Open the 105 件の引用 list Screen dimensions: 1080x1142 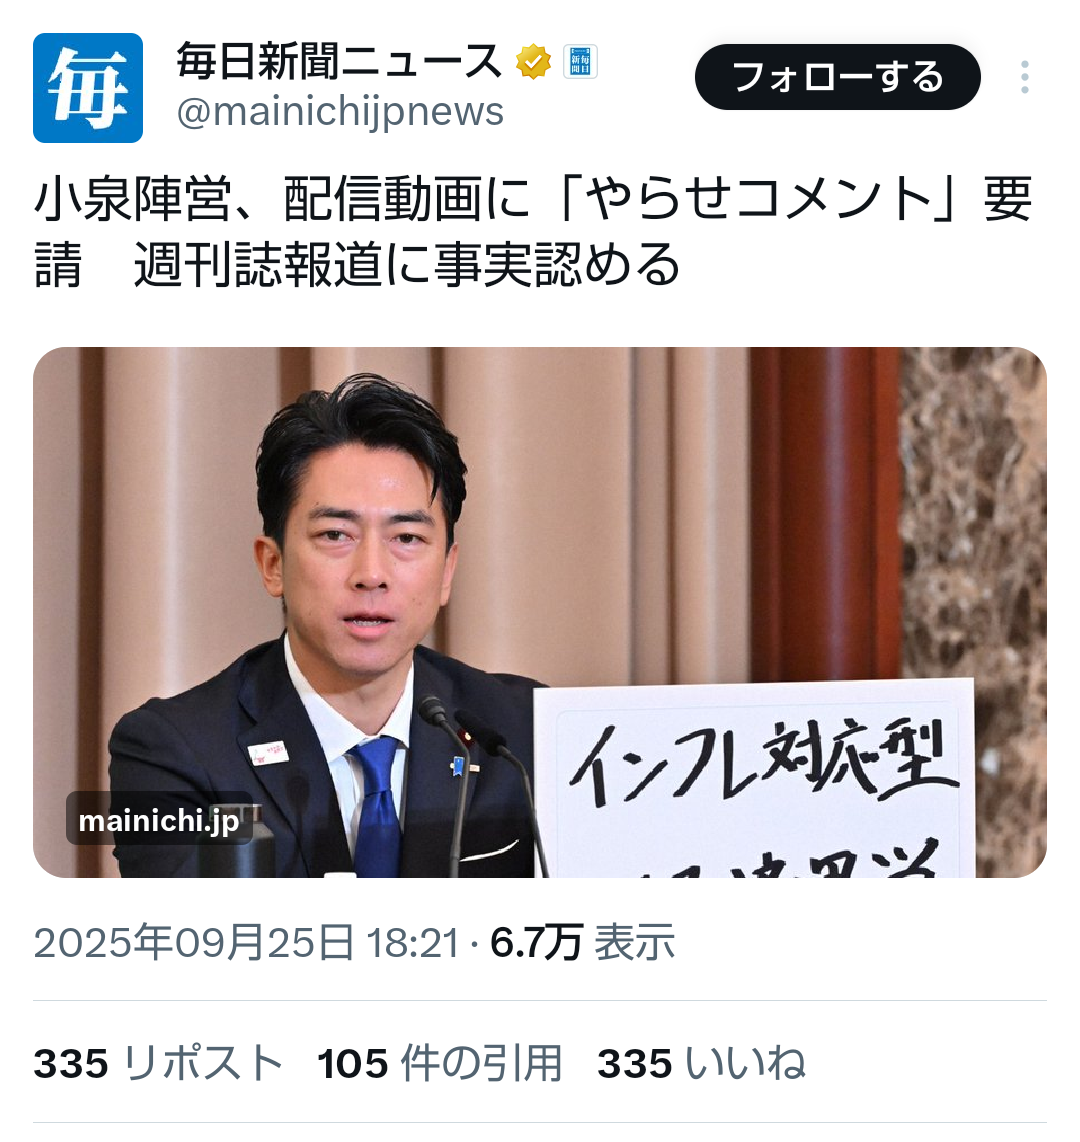click(x=440, y=1063)
